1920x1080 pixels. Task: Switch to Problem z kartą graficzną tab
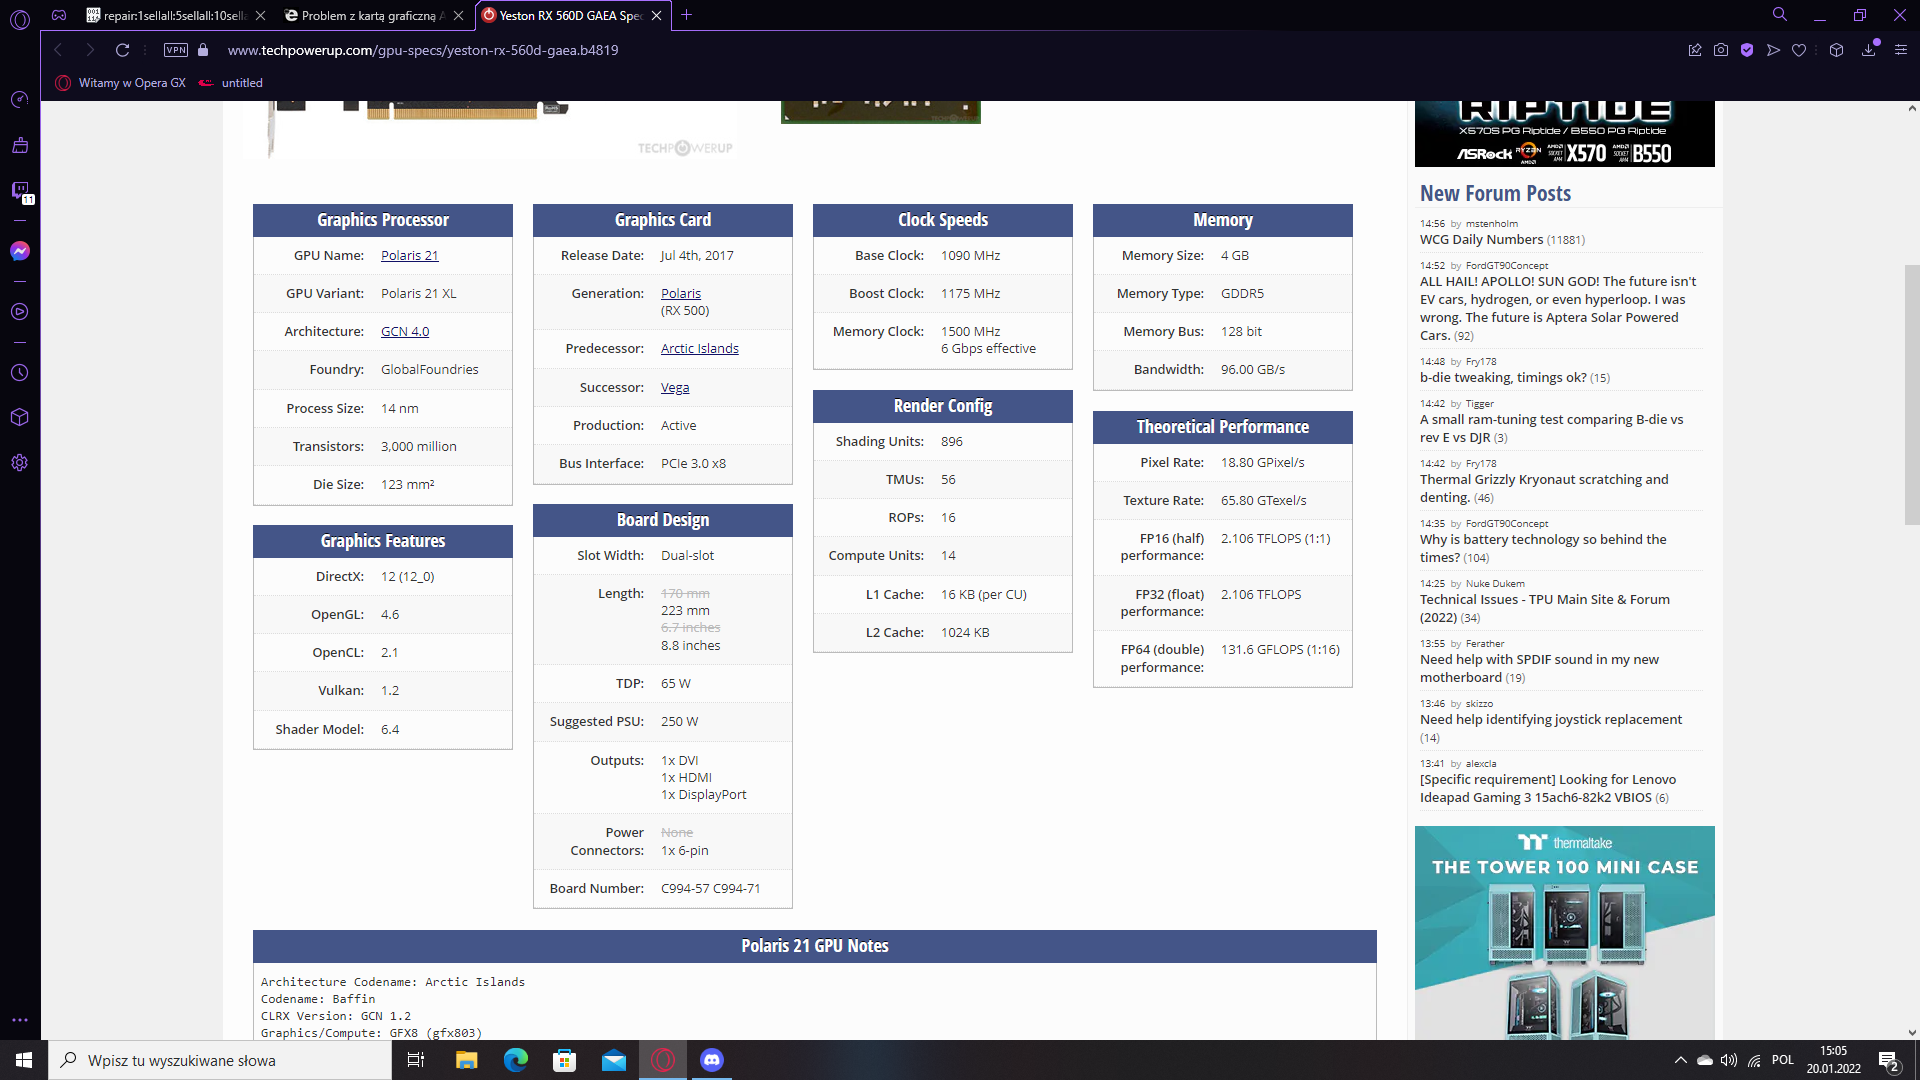coord(365,15)
